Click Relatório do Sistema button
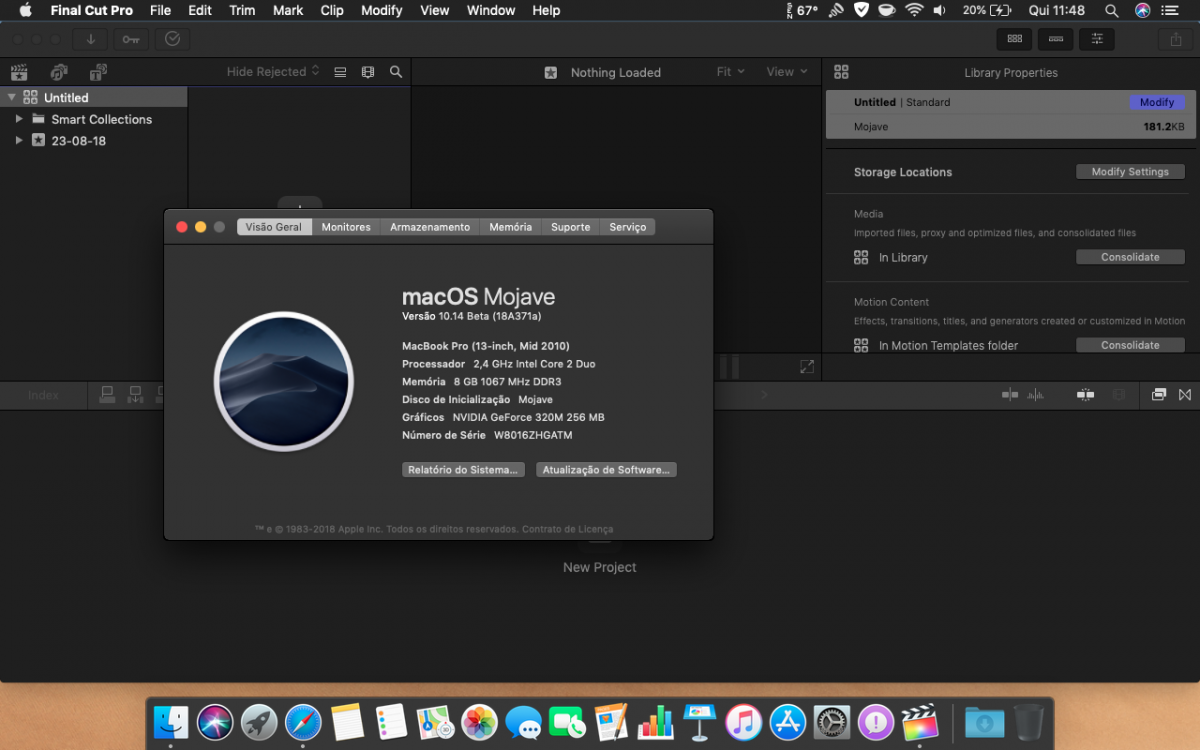Viewport: 1200px width, 750px height. tap(463, 470)
